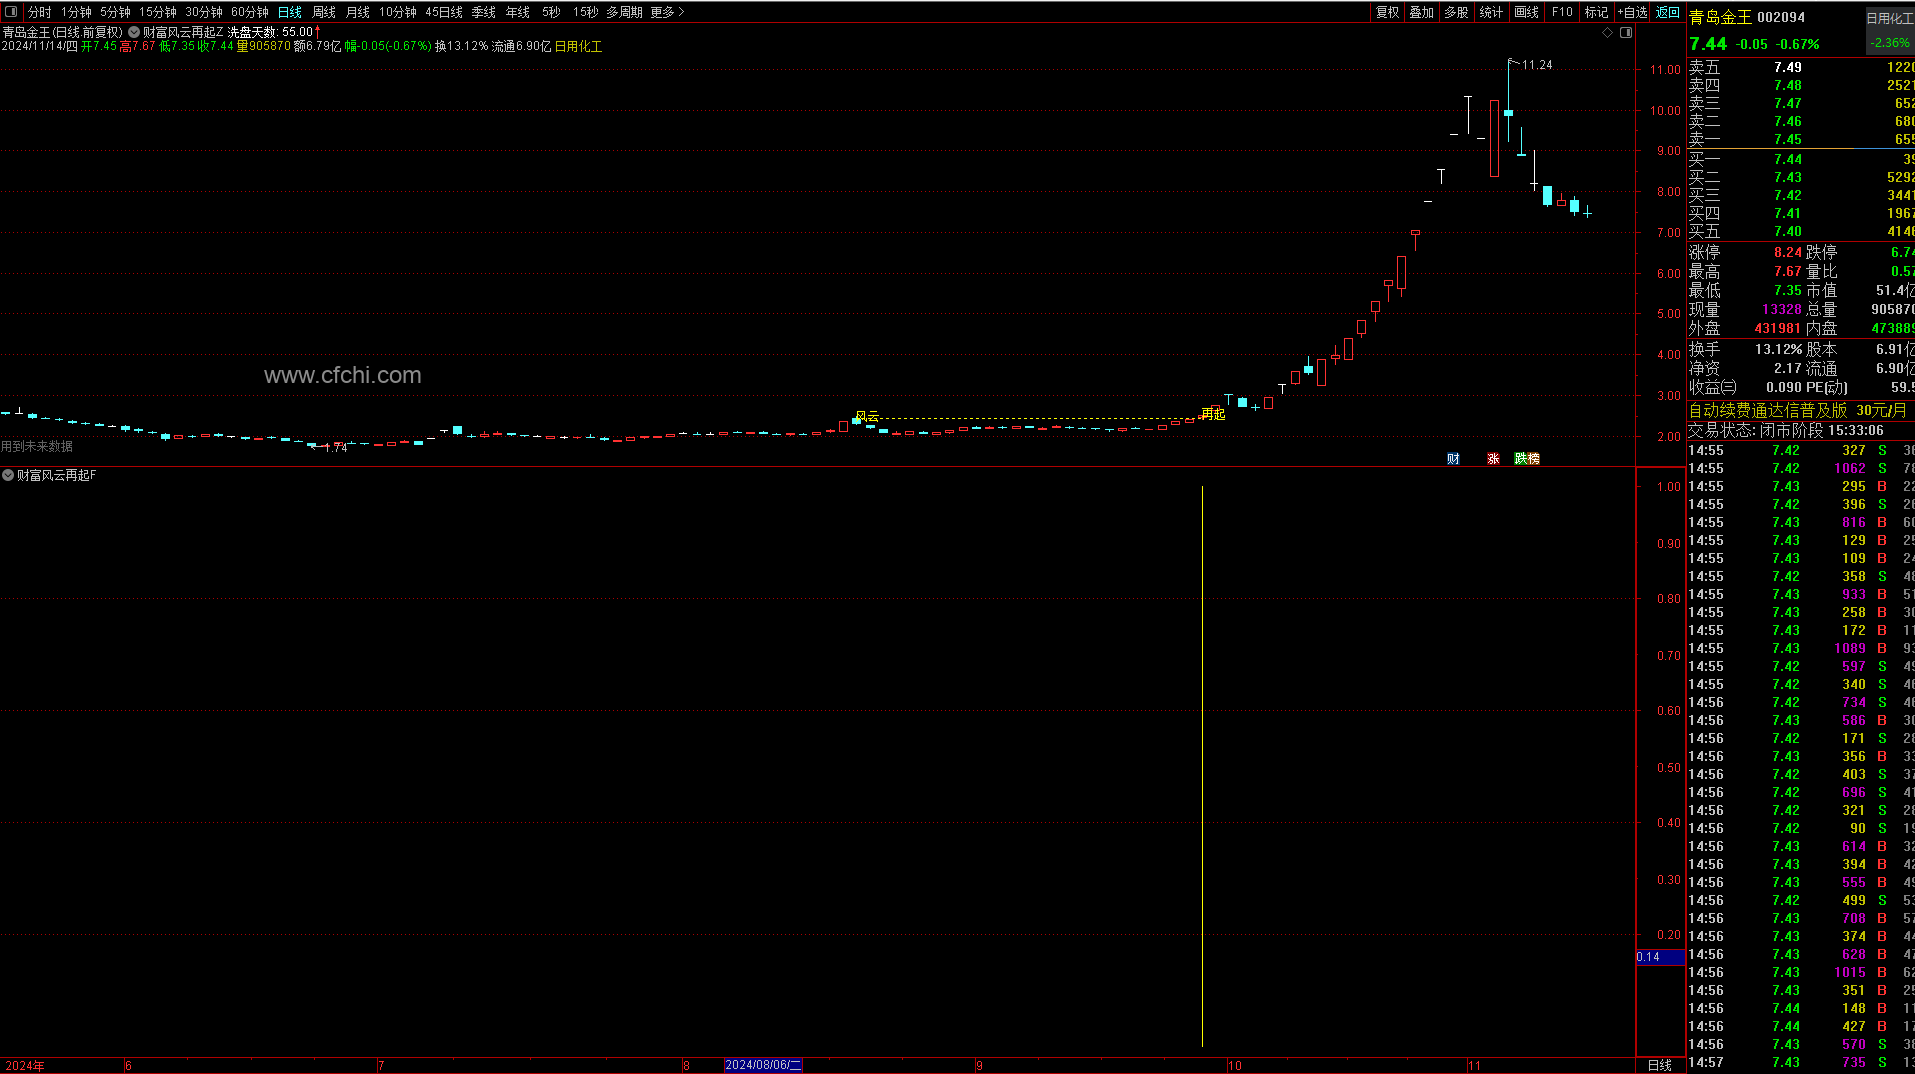
Task: Click the 换手 value 13.12%
Action: [x=1779, y=349]
